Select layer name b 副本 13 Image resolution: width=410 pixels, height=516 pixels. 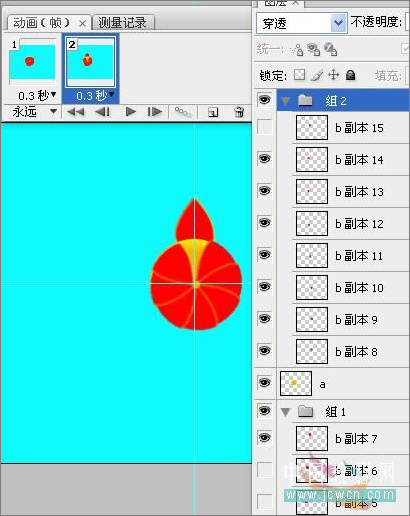click(359, 192)
